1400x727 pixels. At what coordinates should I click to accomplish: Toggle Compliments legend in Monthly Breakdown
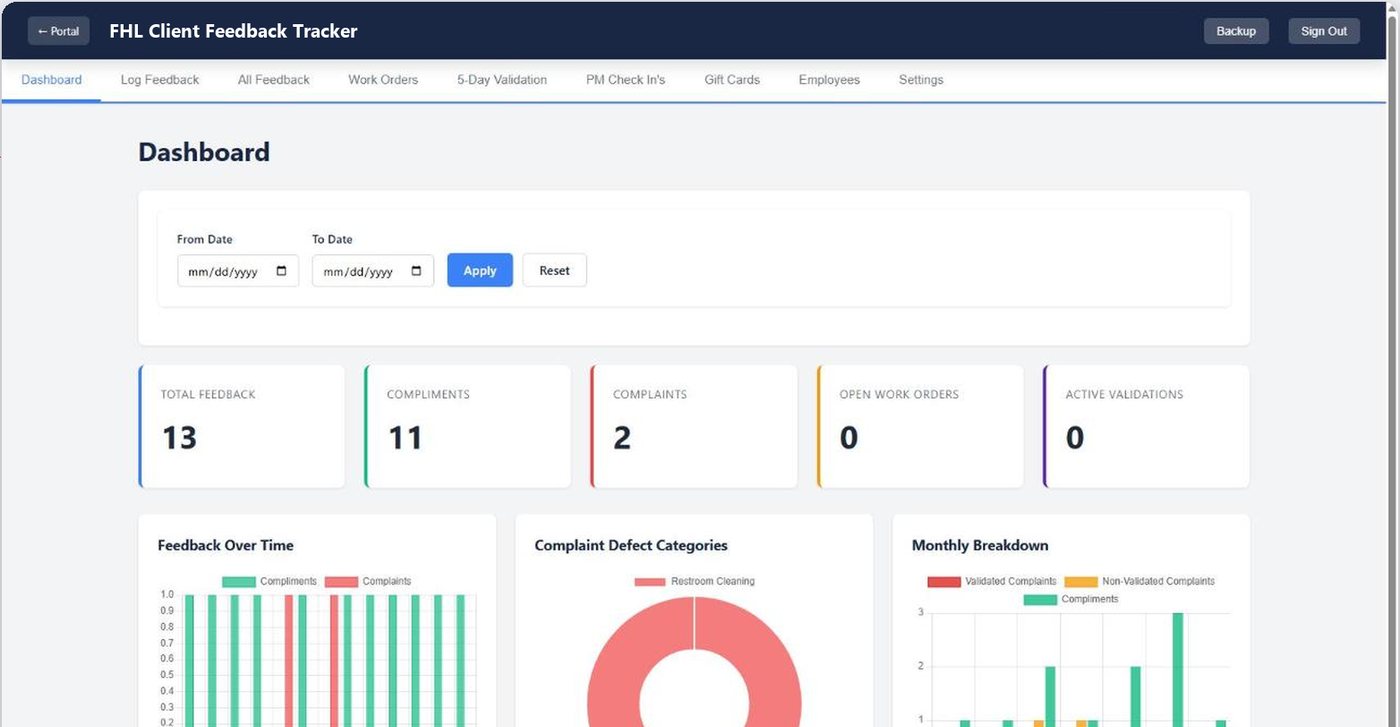(x=1071, y=599)
